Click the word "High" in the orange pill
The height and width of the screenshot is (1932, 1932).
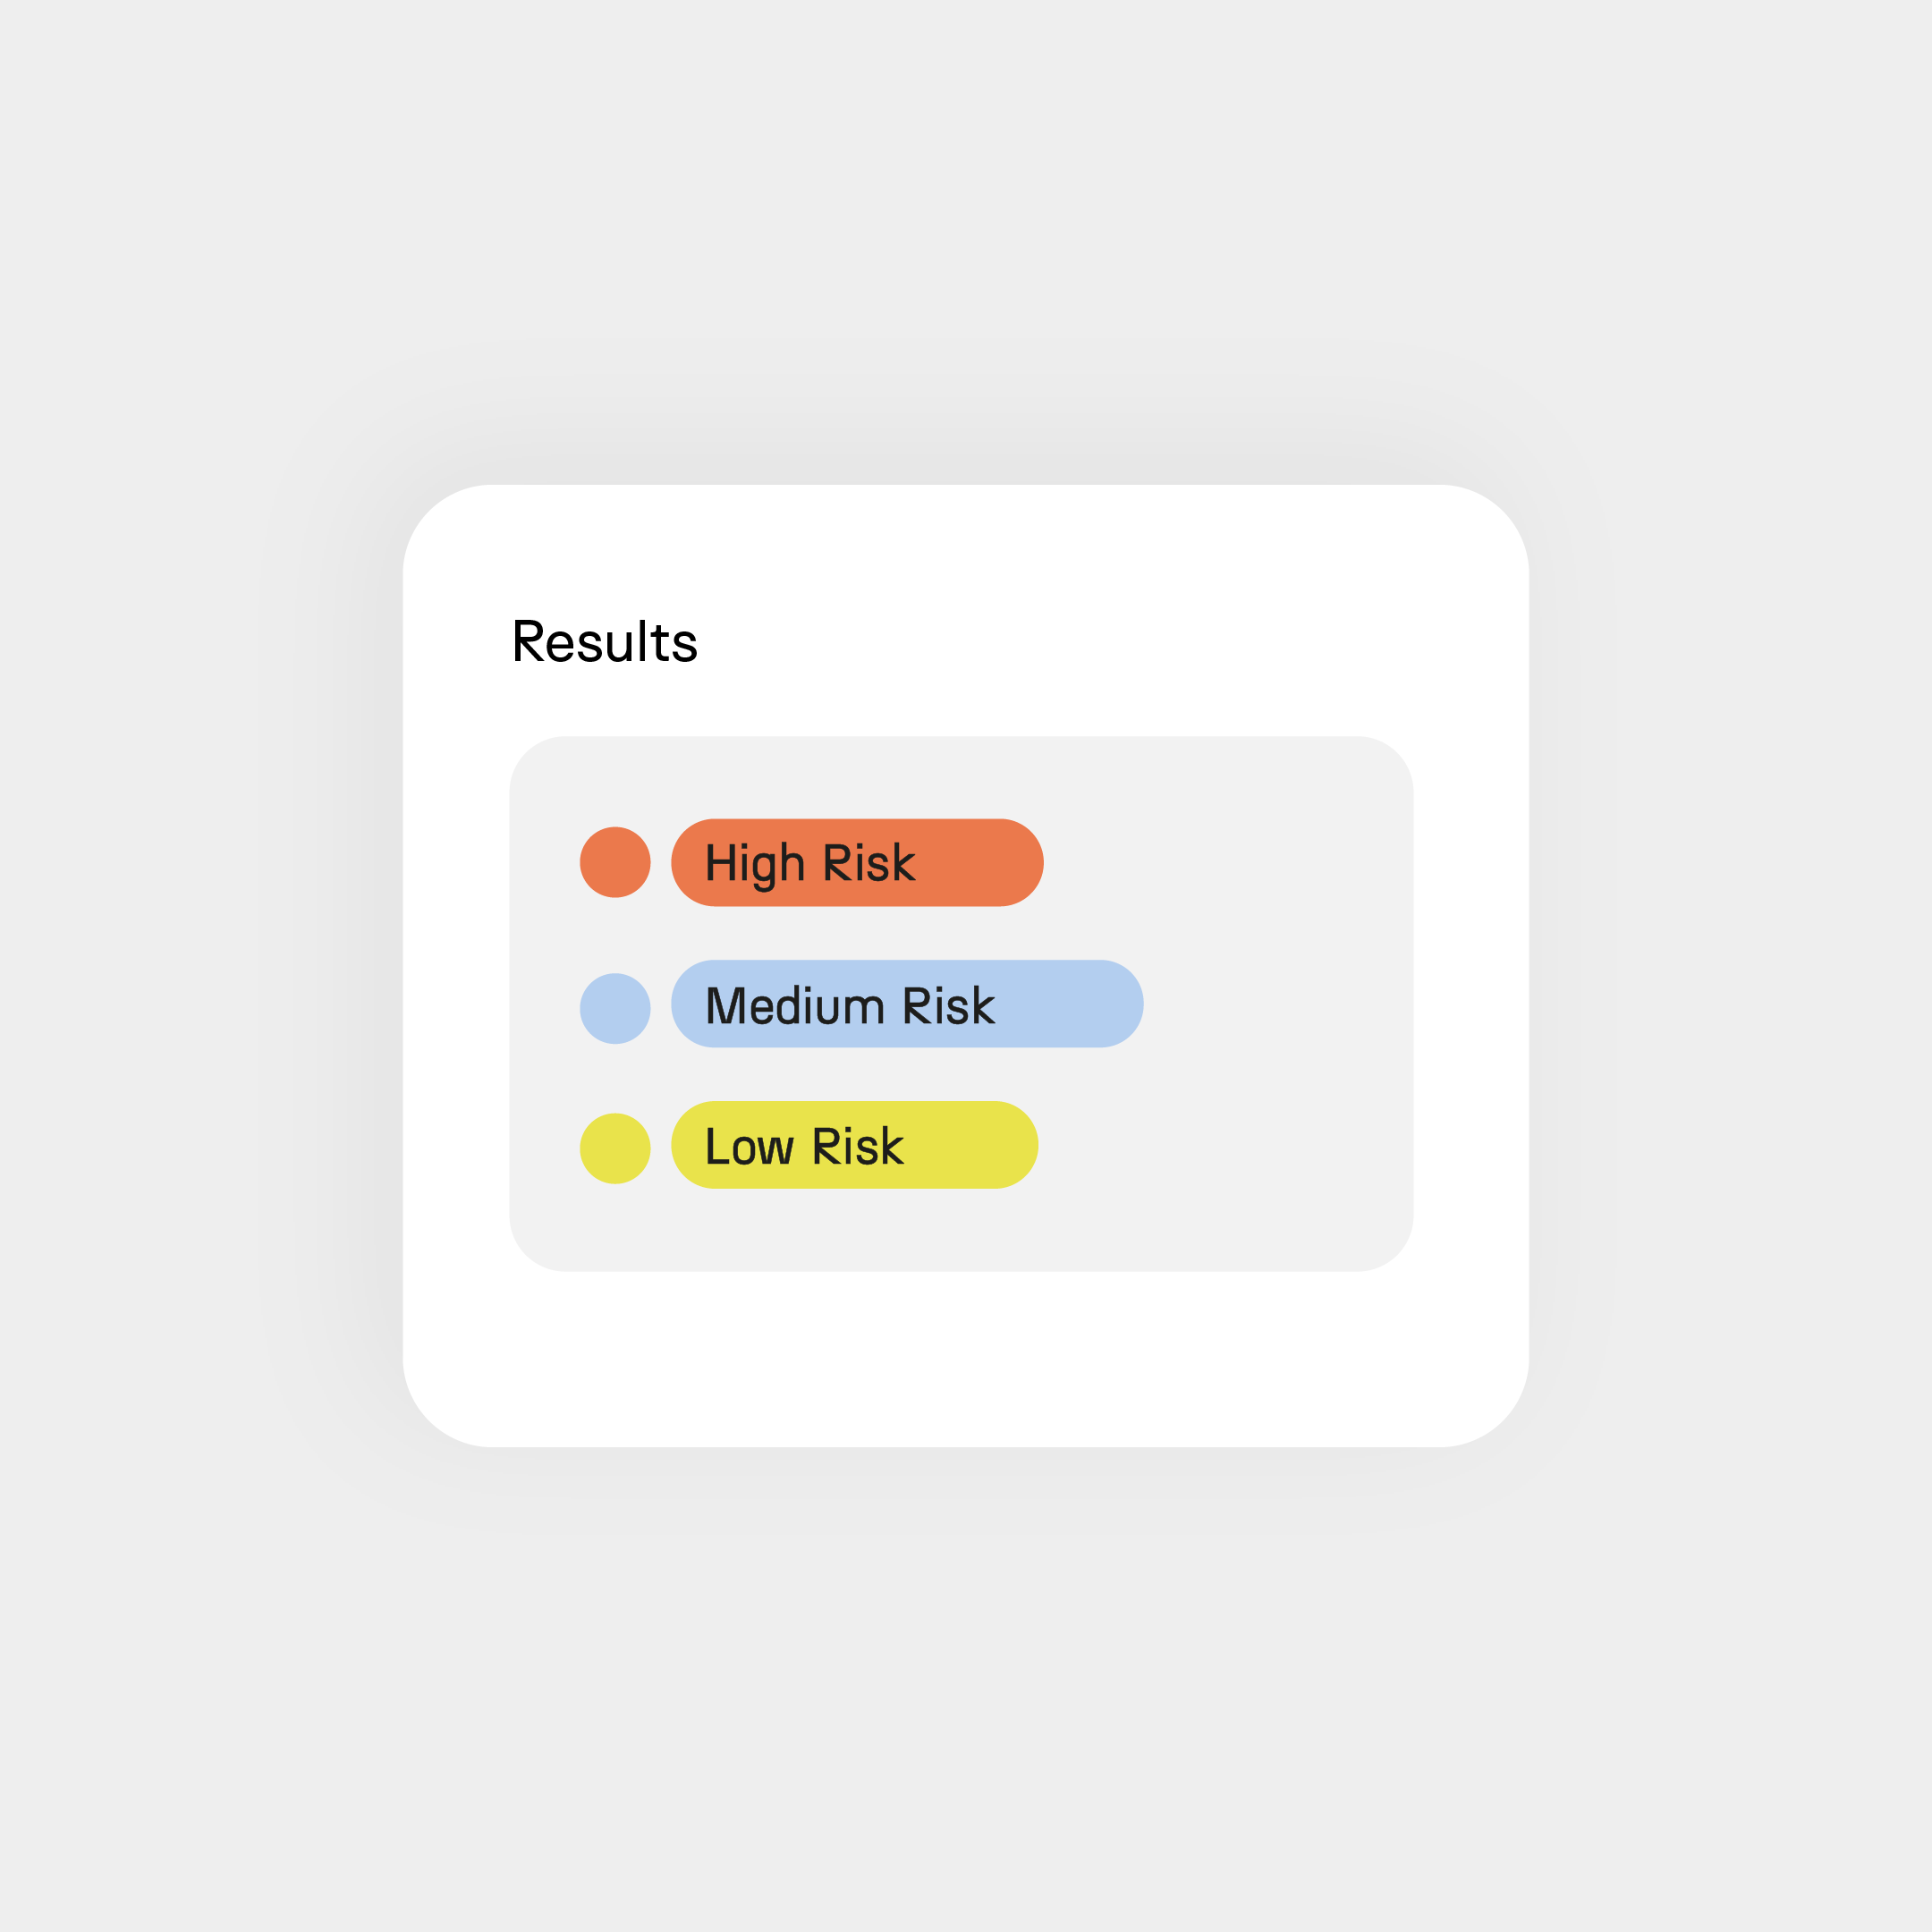pos(754,864)
